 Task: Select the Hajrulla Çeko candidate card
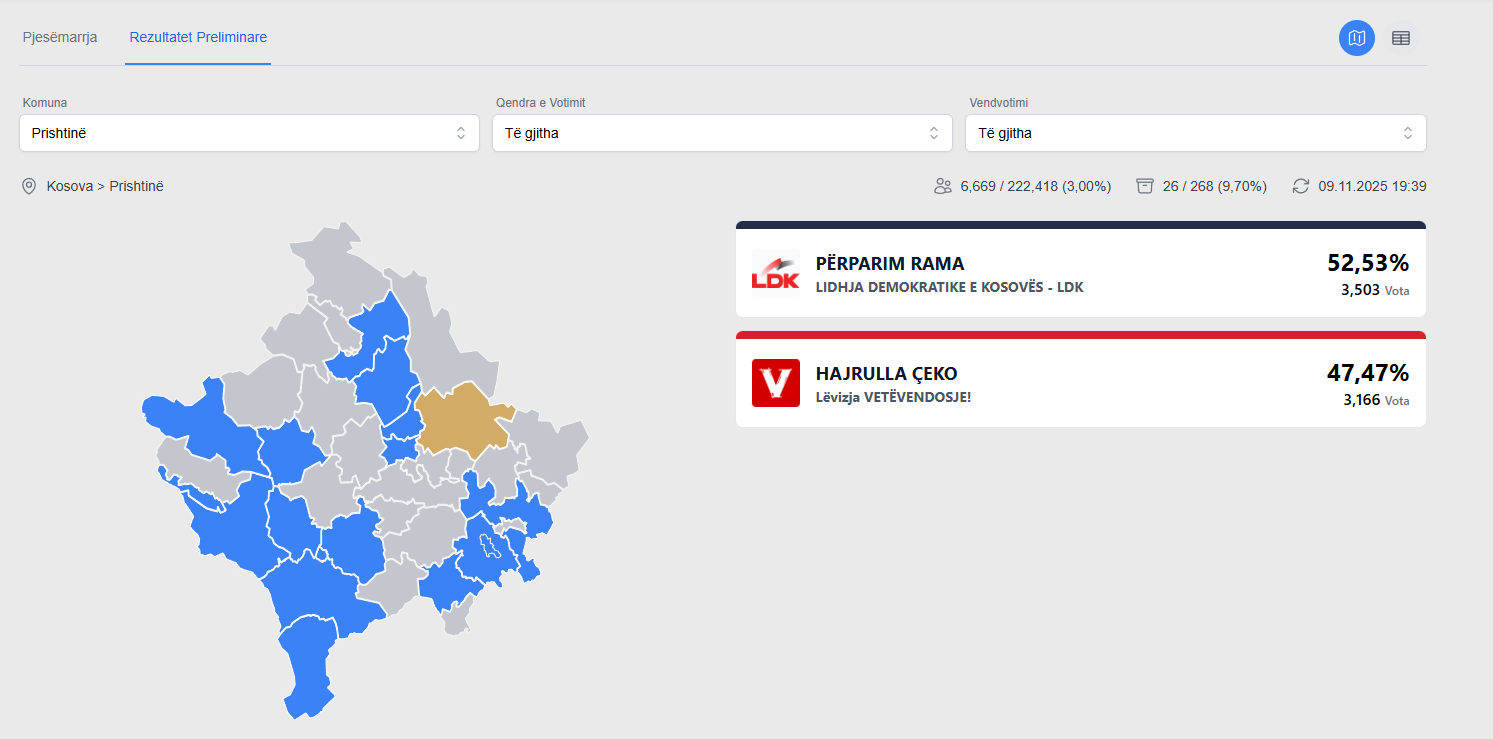click(x=1080, y=384)
